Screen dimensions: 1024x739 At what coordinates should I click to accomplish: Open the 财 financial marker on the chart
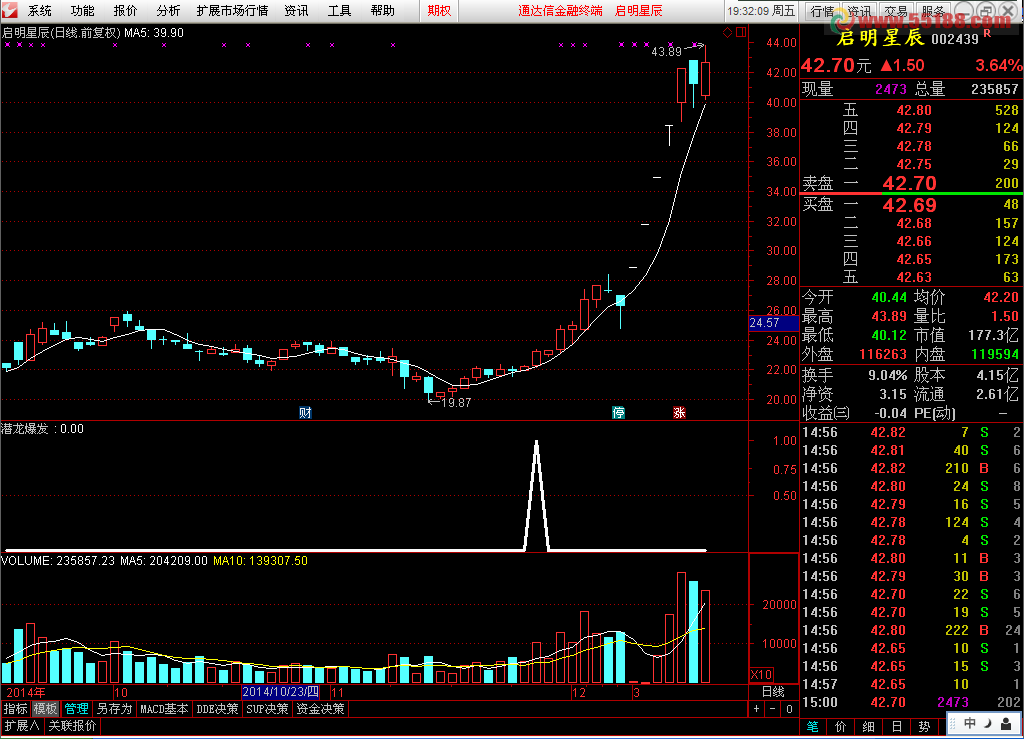(x=305, y=413)
